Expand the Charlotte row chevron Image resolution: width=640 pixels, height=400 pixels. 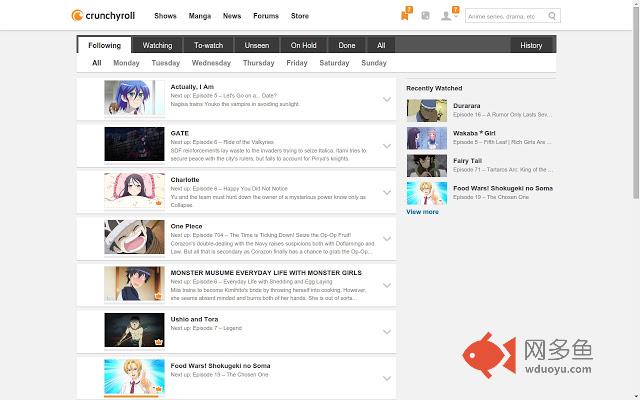[x=387, y=192]
